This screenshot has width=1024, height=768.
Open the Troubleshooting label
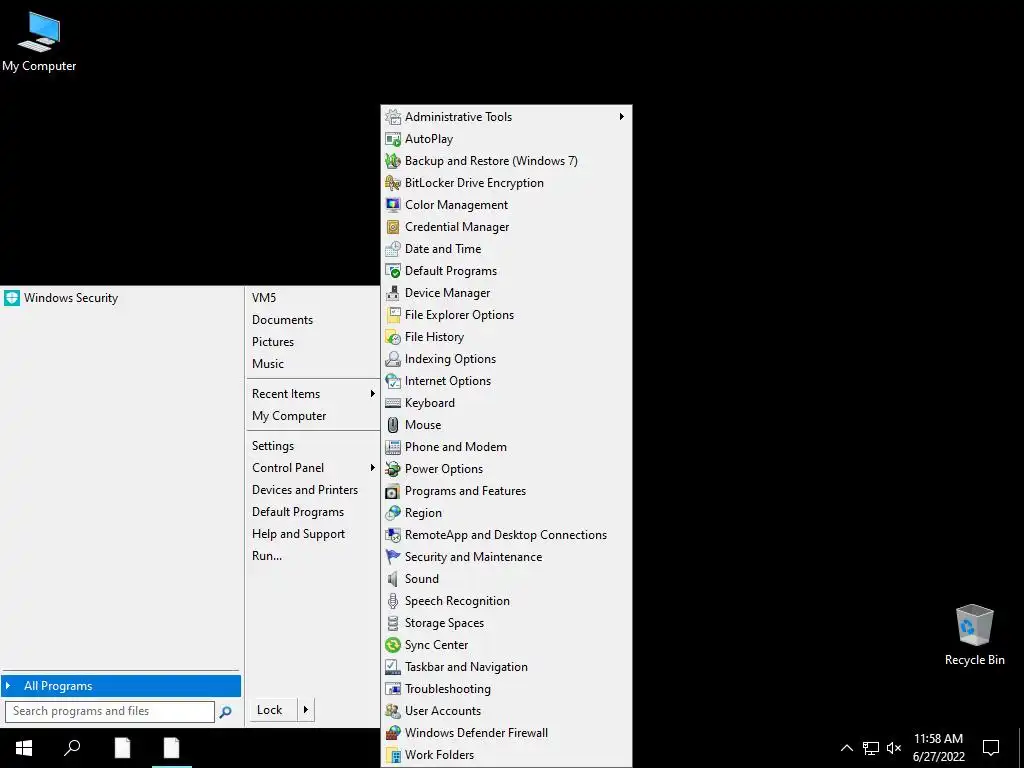pyautogui.click(x=447, y=689)
